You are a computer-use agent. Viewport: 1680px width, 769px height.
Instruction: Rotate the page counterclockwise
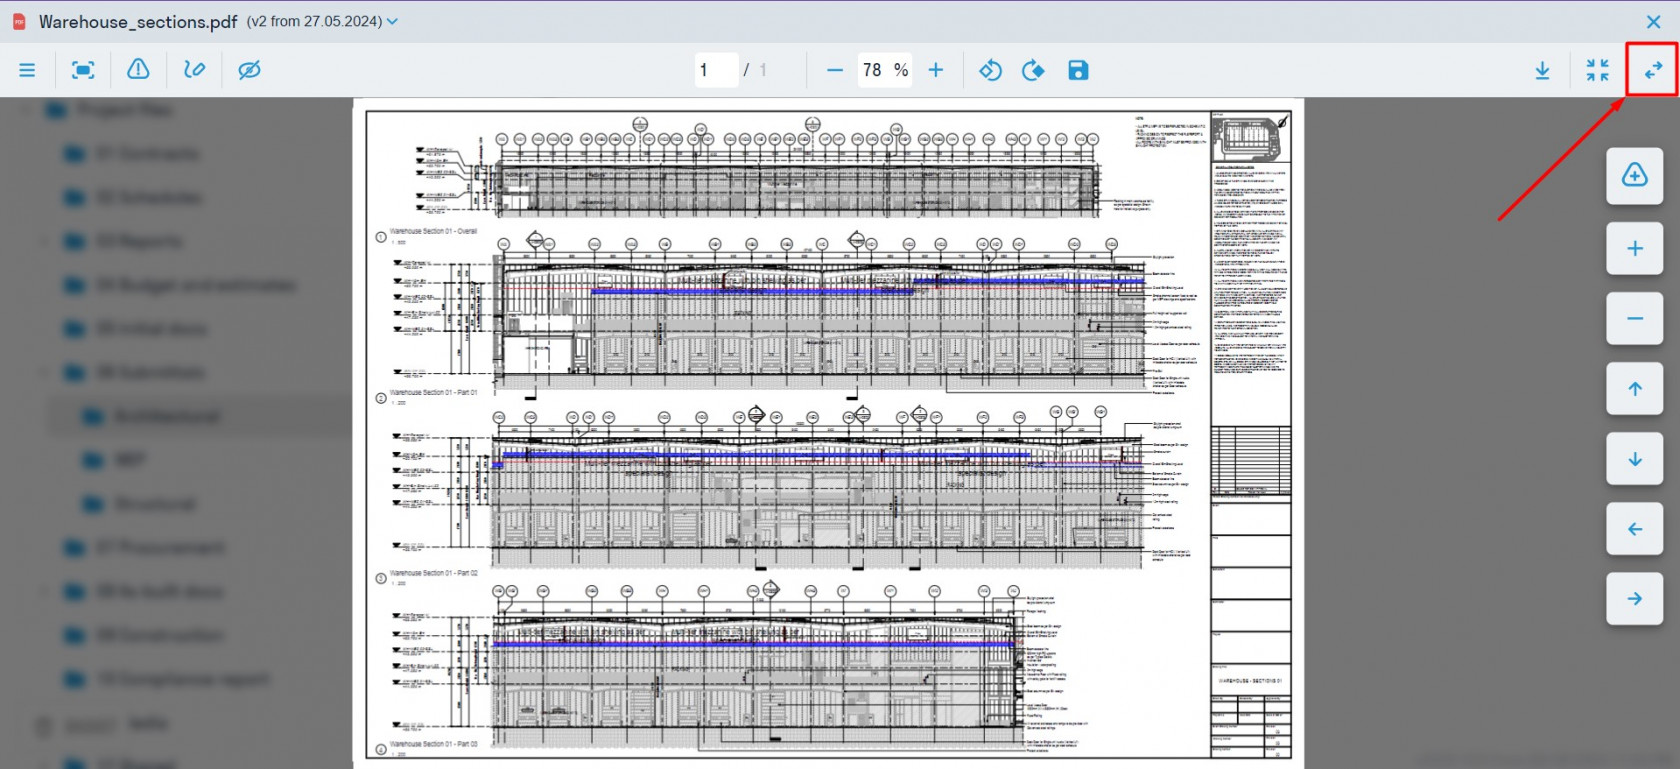point(990,70)
